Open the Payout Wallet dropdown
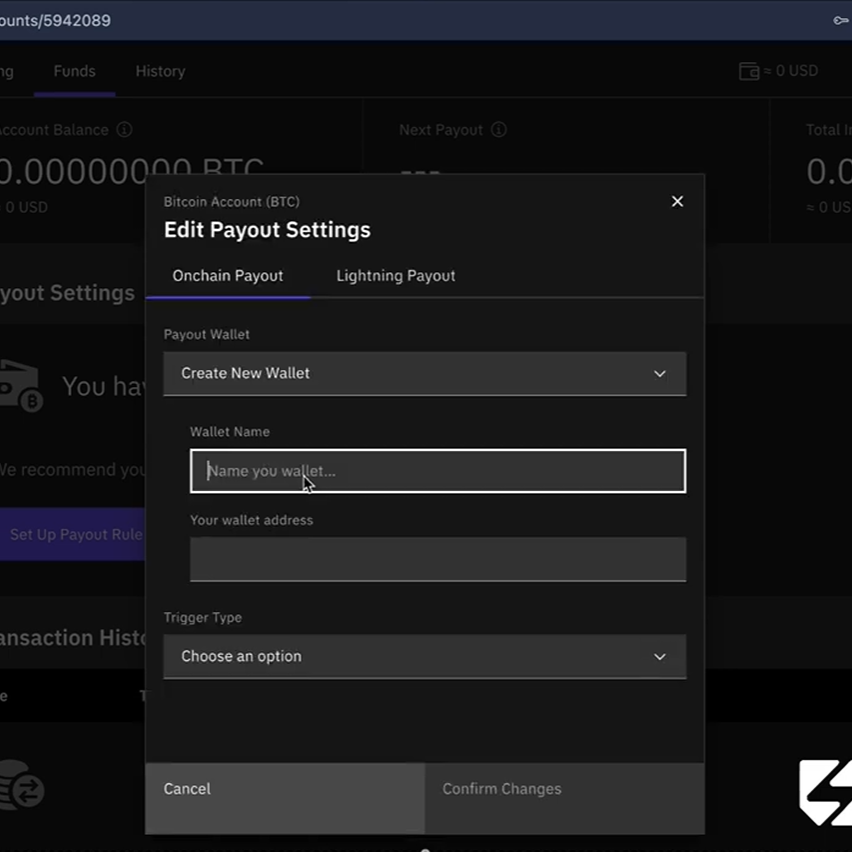The image size is (852, 852). click(424, 373)
